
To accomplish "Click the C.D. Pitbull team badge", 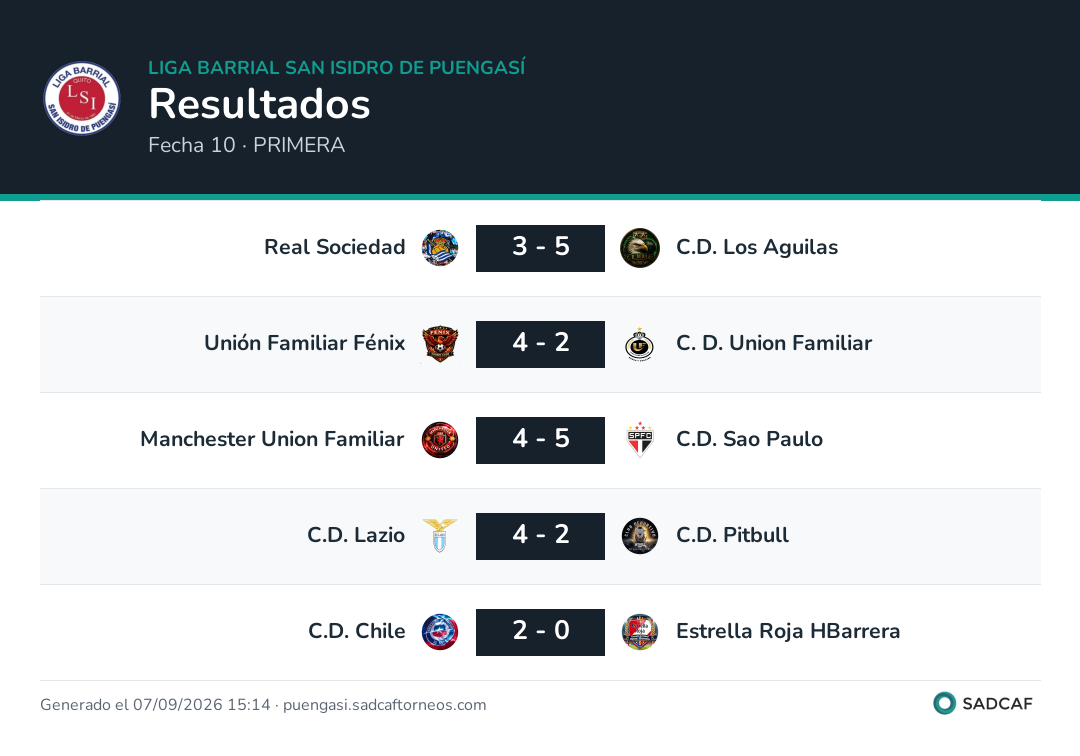I will point(640,536).
